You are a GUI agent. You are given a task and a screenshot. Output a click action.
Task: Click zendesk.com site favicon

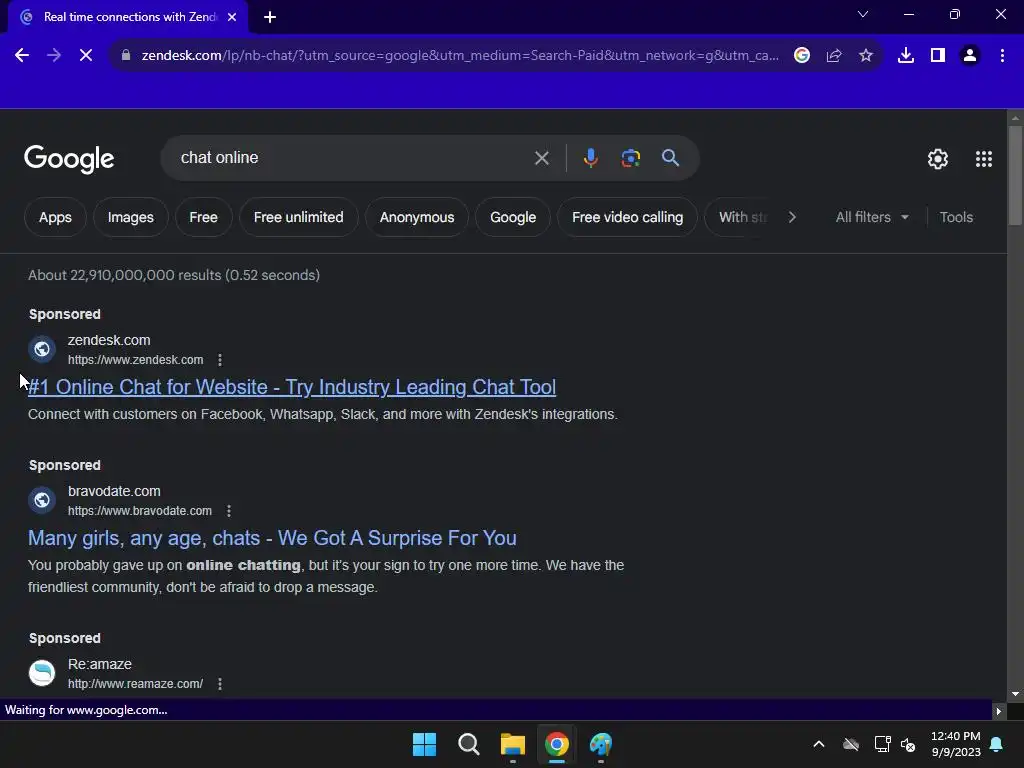click(x=42, y=349)
